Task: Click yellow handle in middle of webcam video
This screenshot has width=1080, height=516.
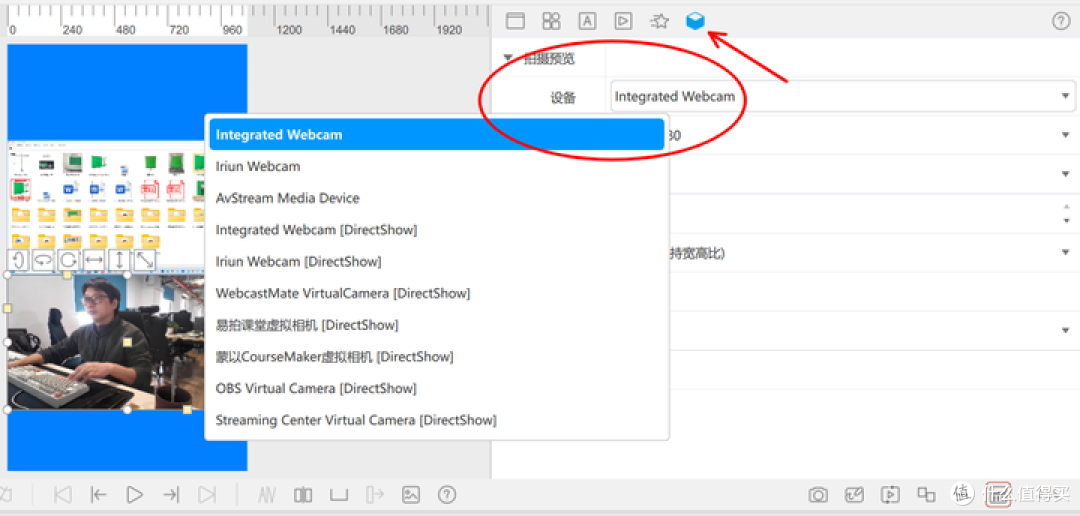Action: (x=127, y=342)
